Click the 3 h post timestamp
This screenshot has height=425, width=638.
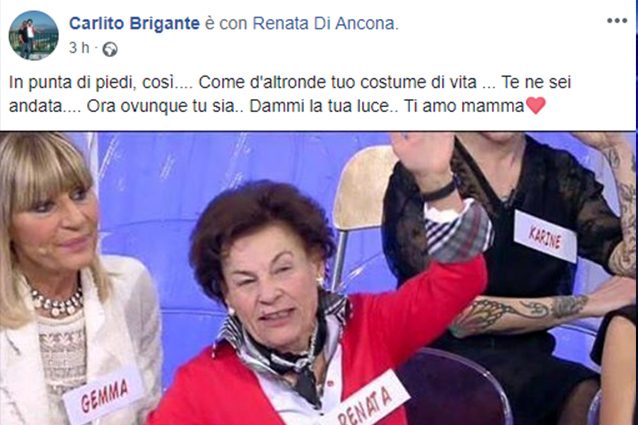[x=79, y=48]
